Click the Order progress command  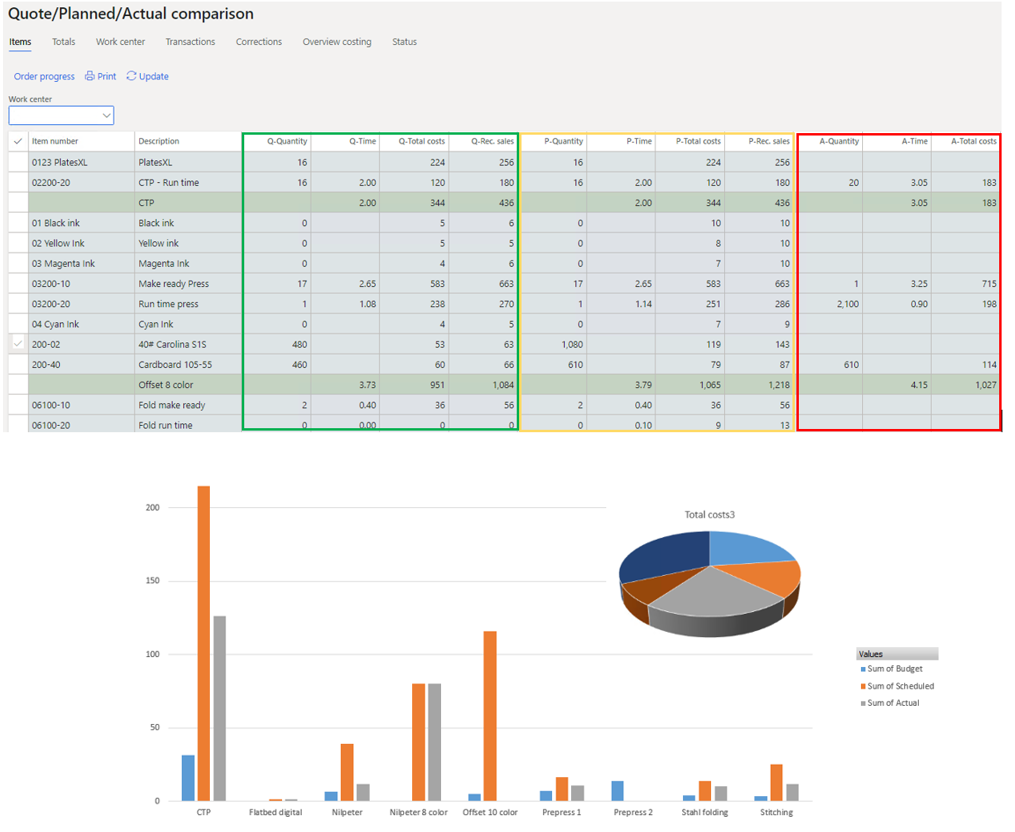(44, 76)
